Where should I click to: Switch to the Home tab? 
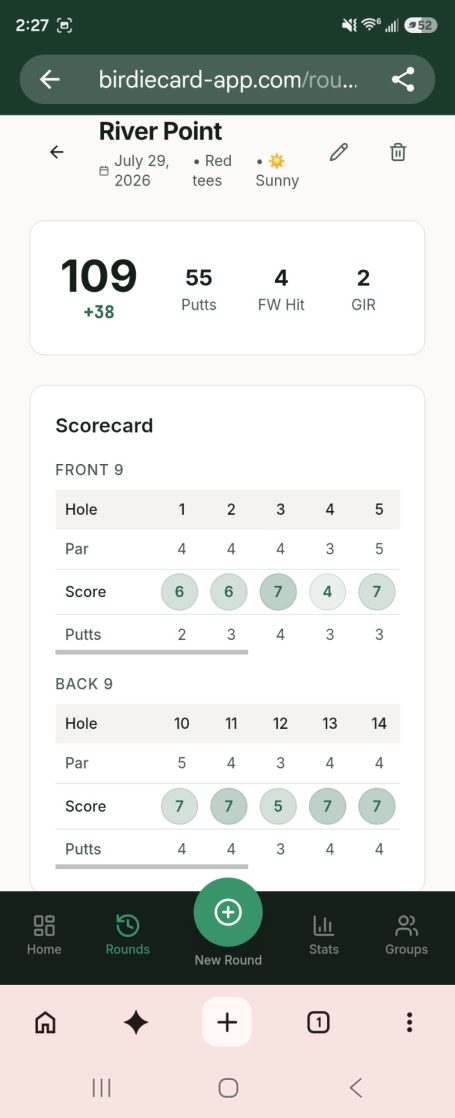[x=44, y=935]
